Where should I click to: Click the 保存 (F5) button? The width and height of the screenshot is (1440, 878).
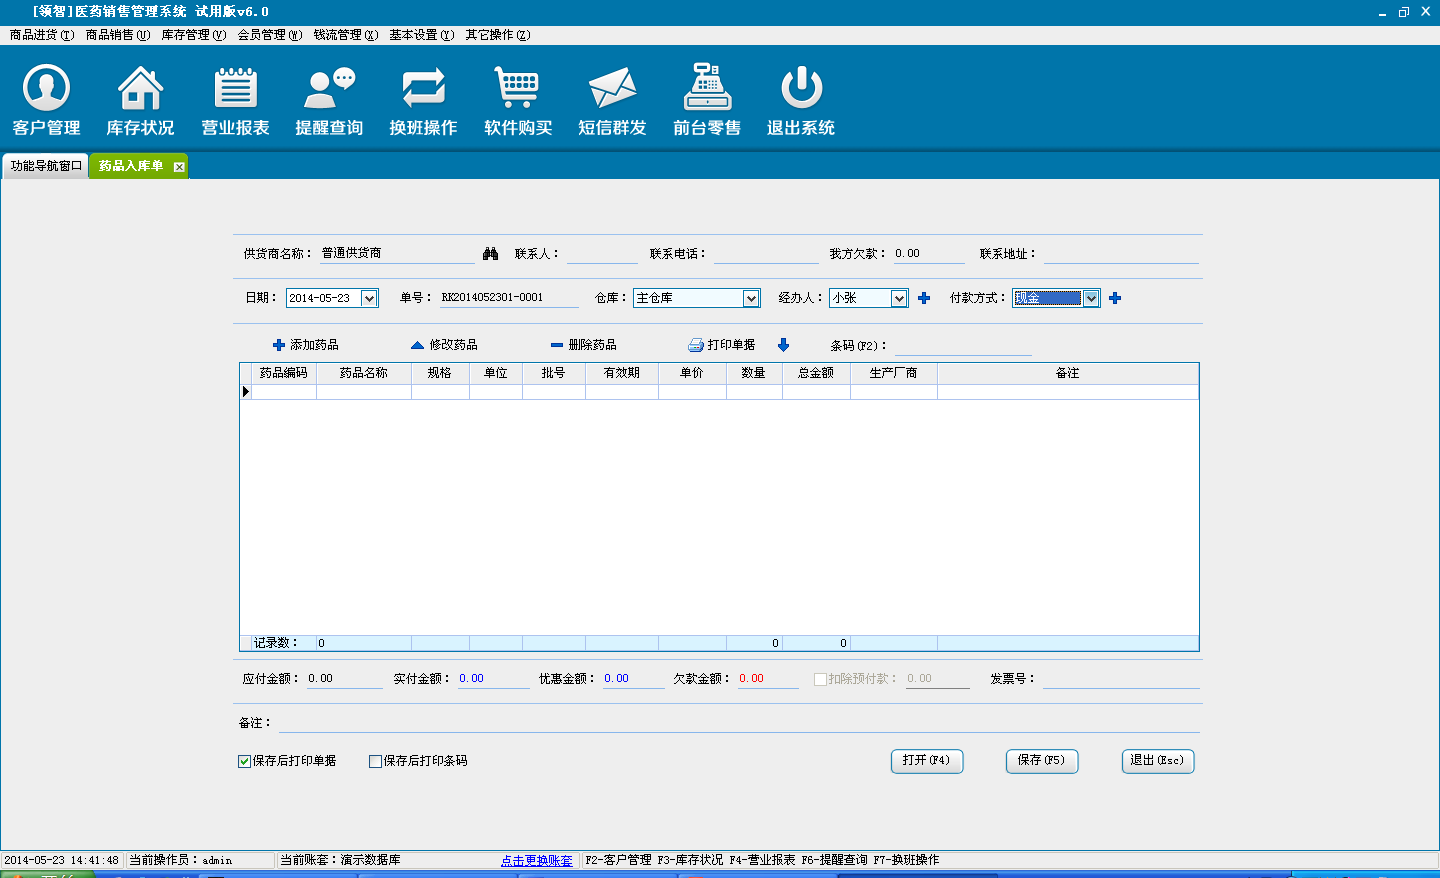click(x=1041, y=761)
